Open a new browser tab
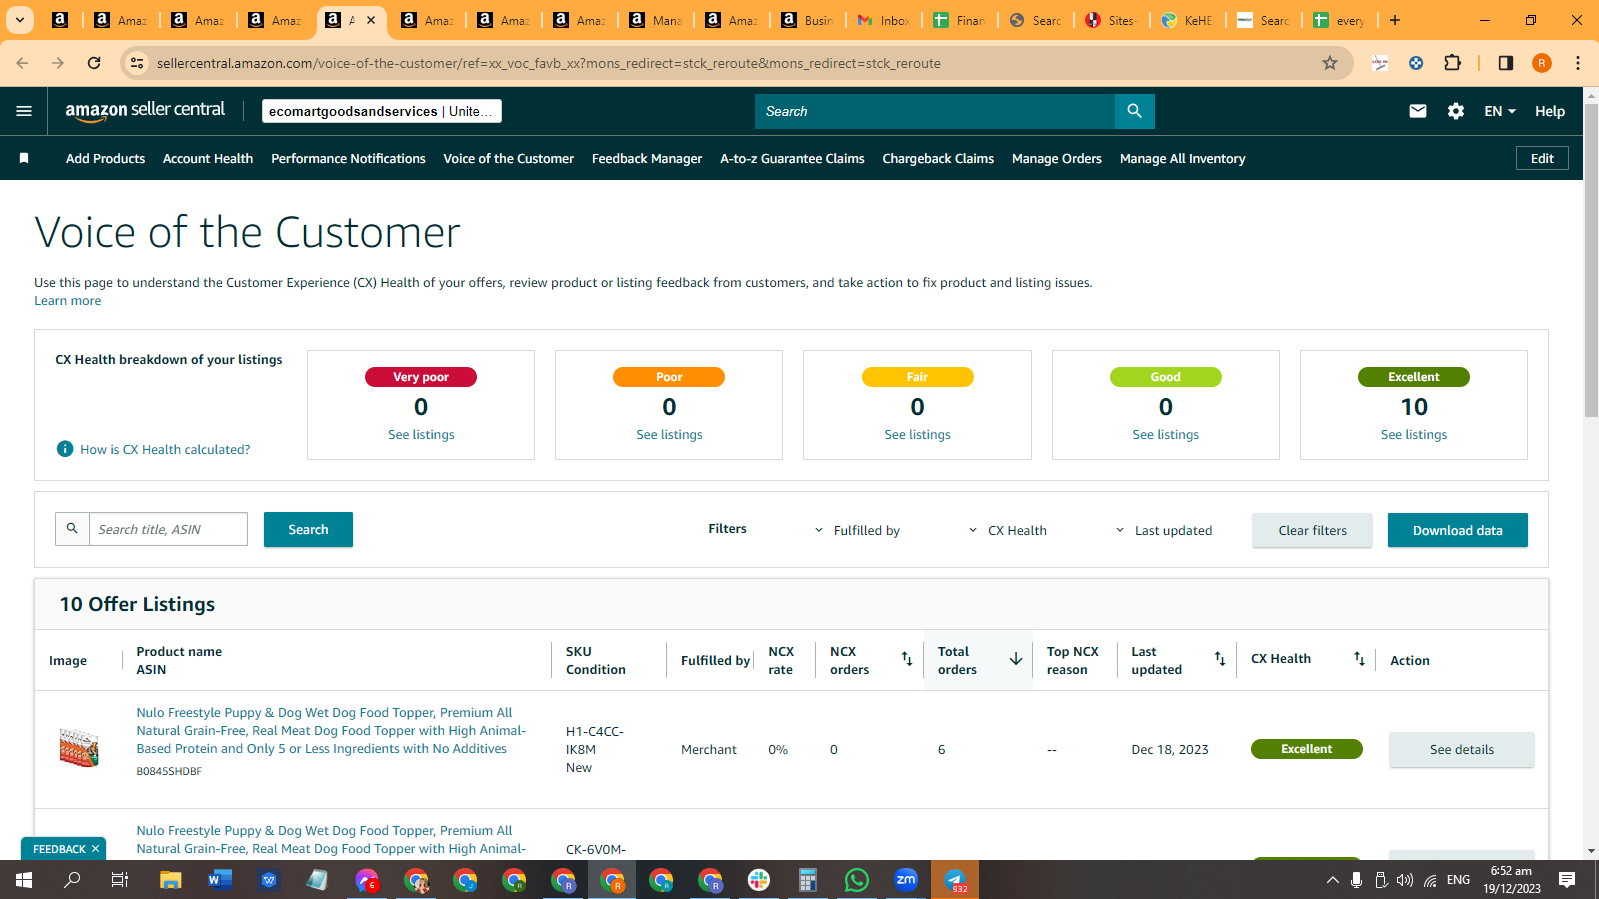Image resolution: width=1599 pixels, height=899 pixels. [x=1395, y=20]
